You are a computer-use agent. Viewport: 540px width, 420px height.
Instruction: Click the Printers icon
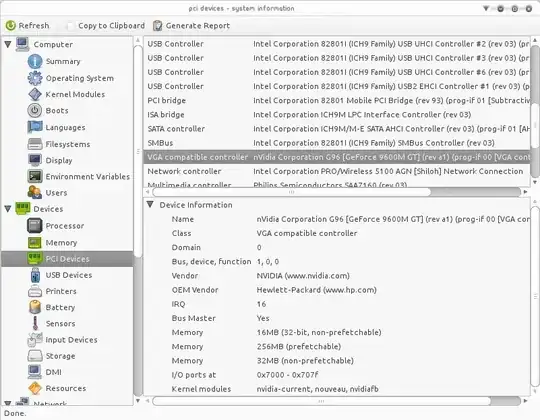[x=35, y=291]
